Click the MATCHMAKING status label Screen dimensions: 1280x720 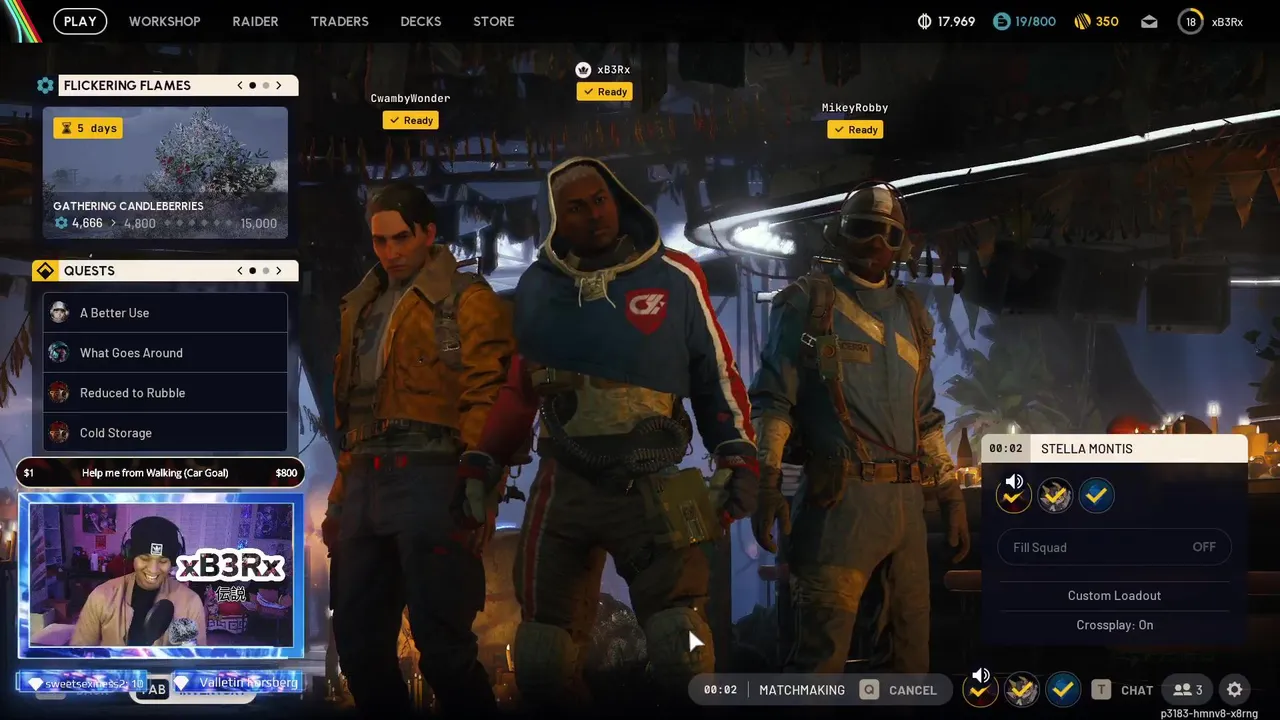[x=802, y=690]
